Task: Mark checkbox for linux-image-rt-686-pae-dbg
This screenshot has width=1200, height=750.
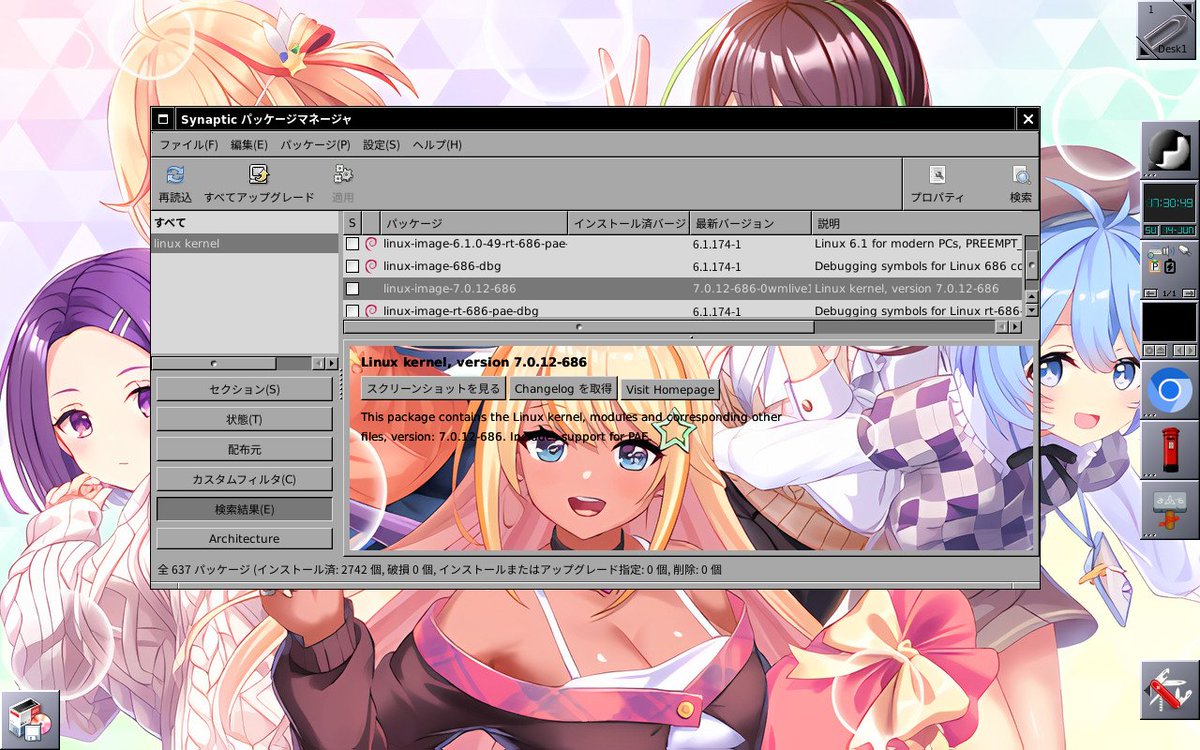Action: click(x=352, y=311)
